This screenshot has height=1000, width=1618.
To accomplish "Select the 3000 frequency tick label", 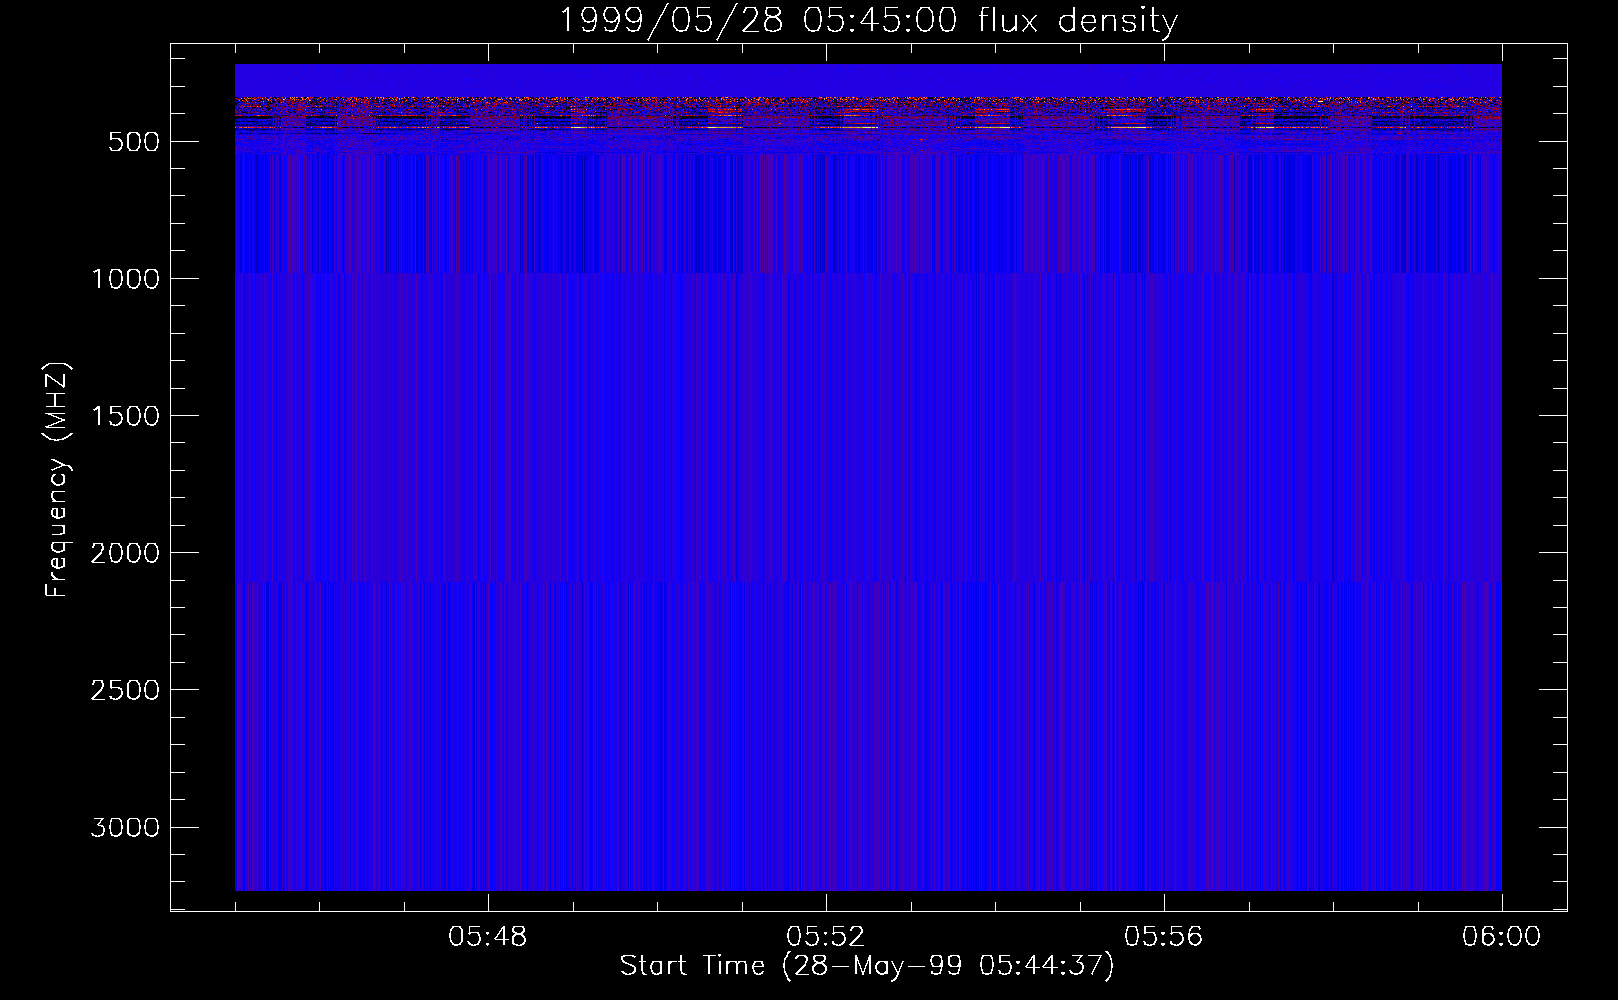I will tap(125, 828).
